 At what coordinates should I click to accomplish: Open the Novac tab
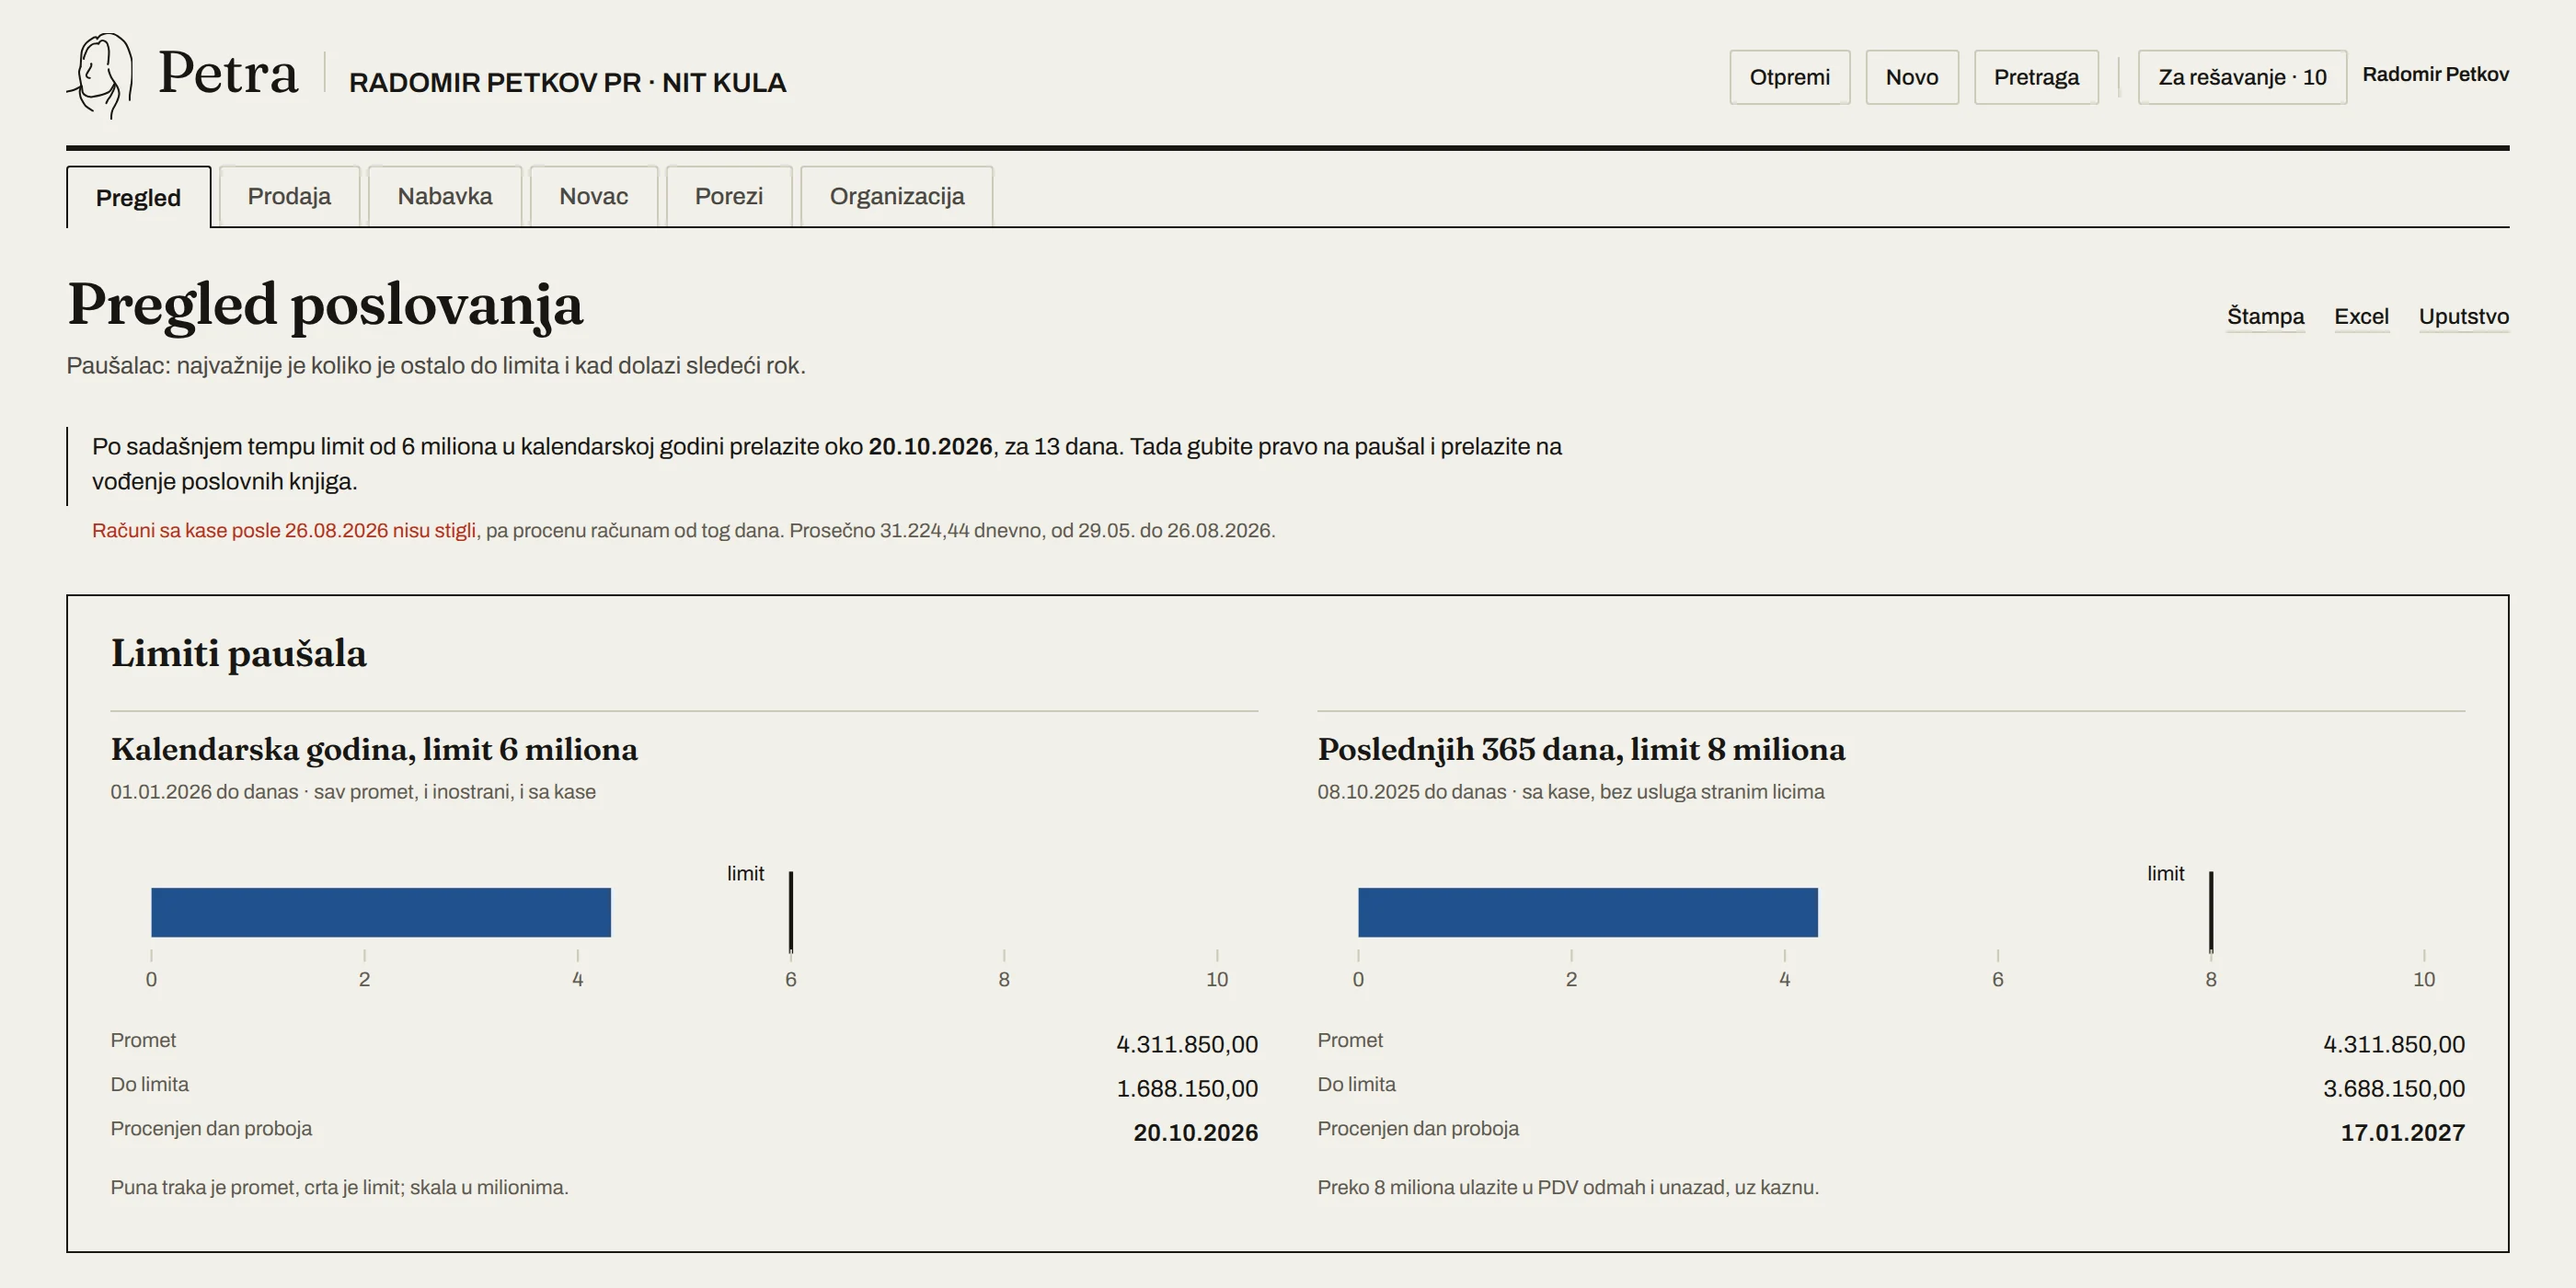click(593, 196)
